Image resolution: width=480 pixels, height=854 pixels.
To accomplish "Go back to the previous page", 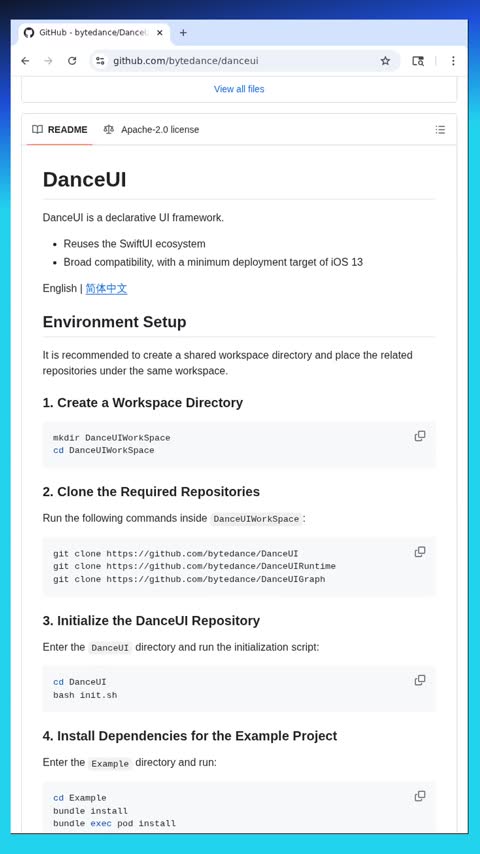I will [25, 61].
